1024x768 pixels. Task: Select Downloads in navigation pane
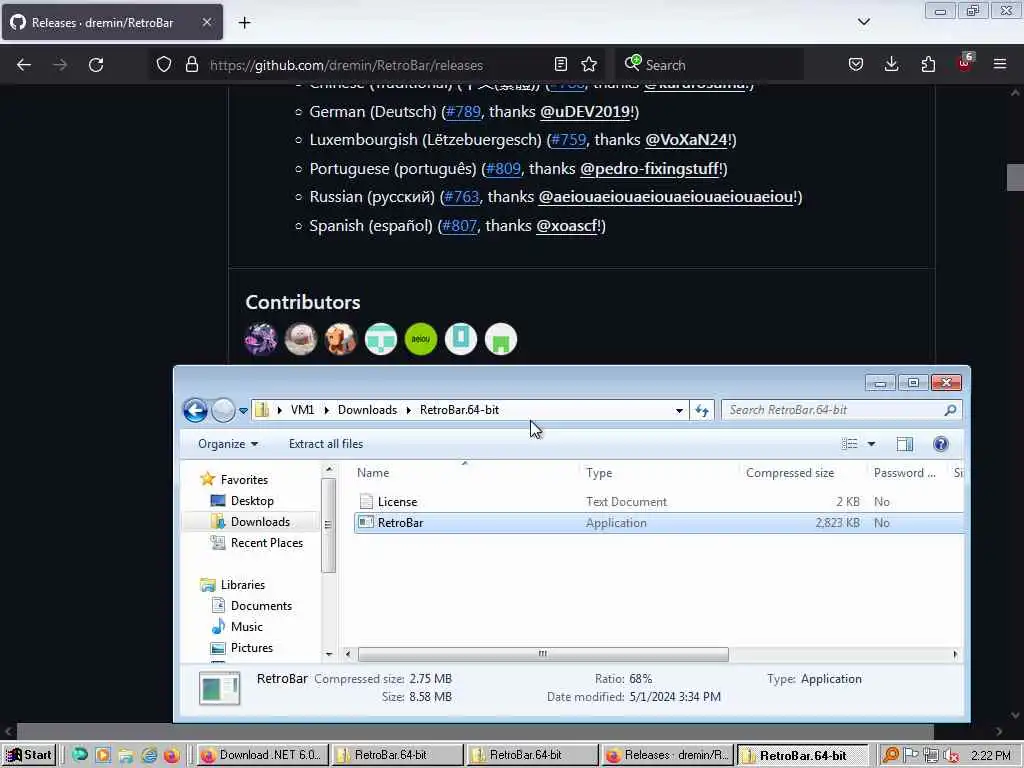point(260,522)
